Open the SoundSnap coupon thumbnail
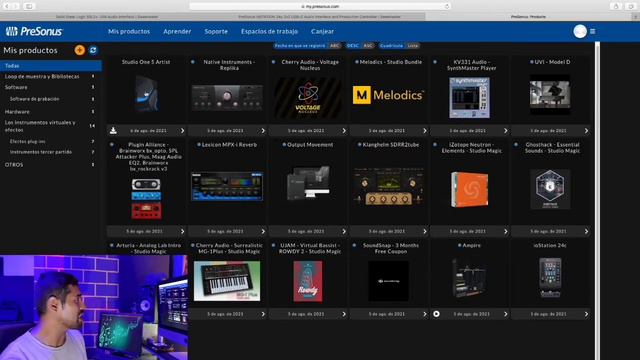The height and width of the screenshot is (360, 640). (388, 281)
